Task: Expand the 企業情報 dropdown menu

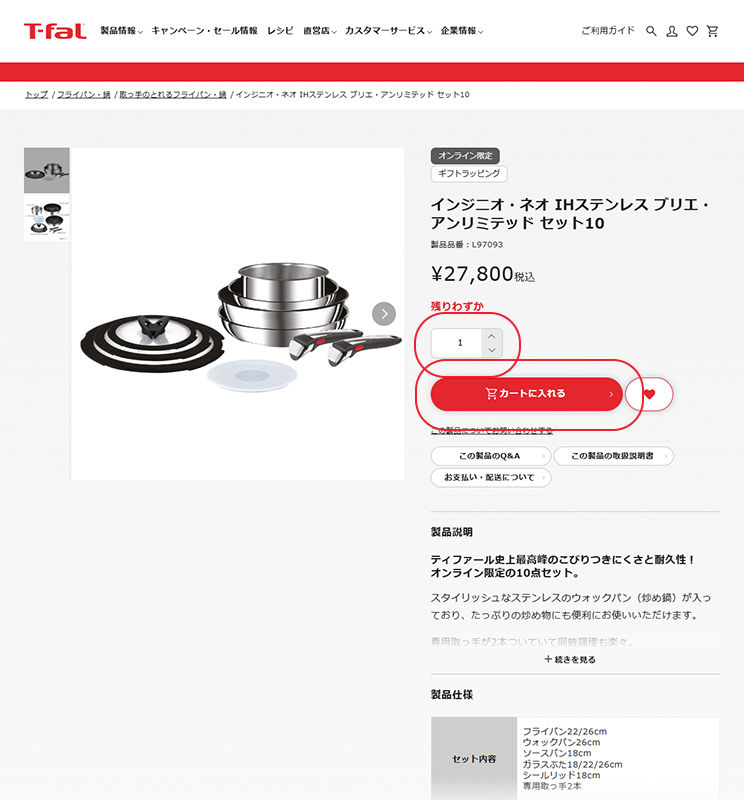Action: click(x=462, y=31)
